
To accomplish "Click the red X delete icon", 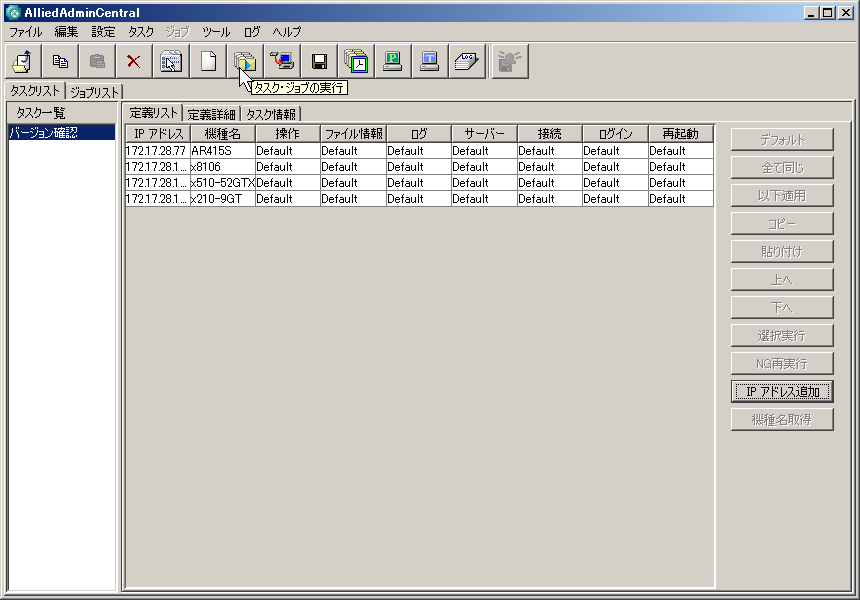I will (134, 61).
